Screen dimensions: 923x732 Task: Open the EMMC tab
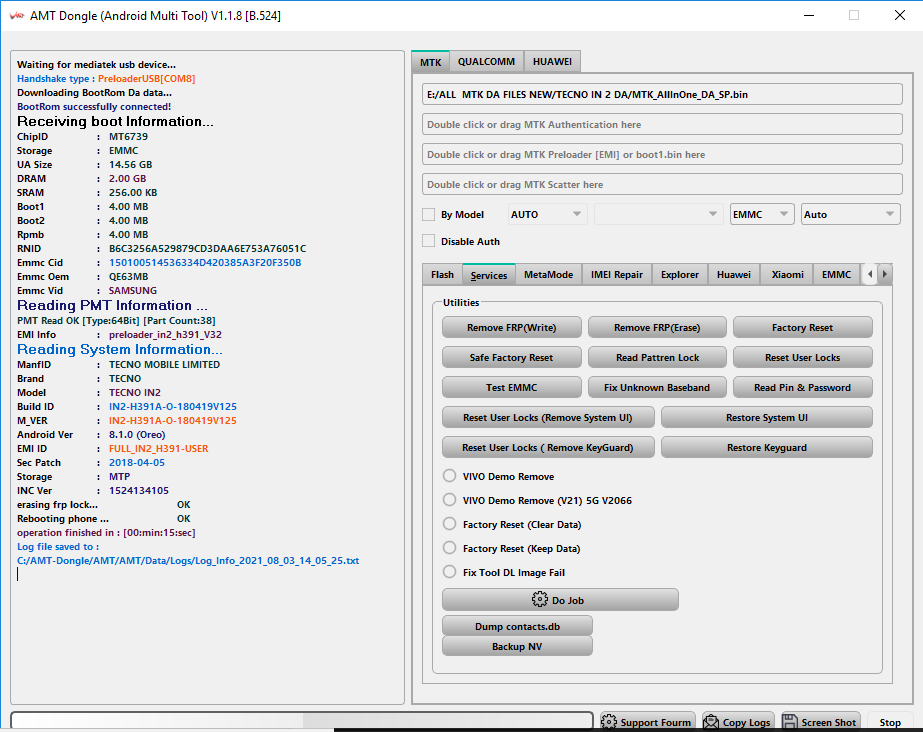[x=836, y=275]
